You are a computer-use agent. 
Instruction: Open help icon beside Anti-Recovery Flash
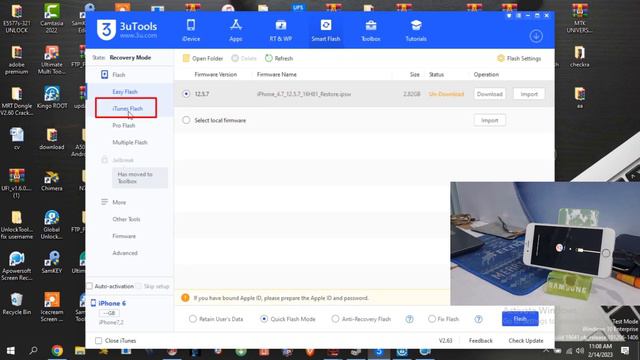pos(409,319)
